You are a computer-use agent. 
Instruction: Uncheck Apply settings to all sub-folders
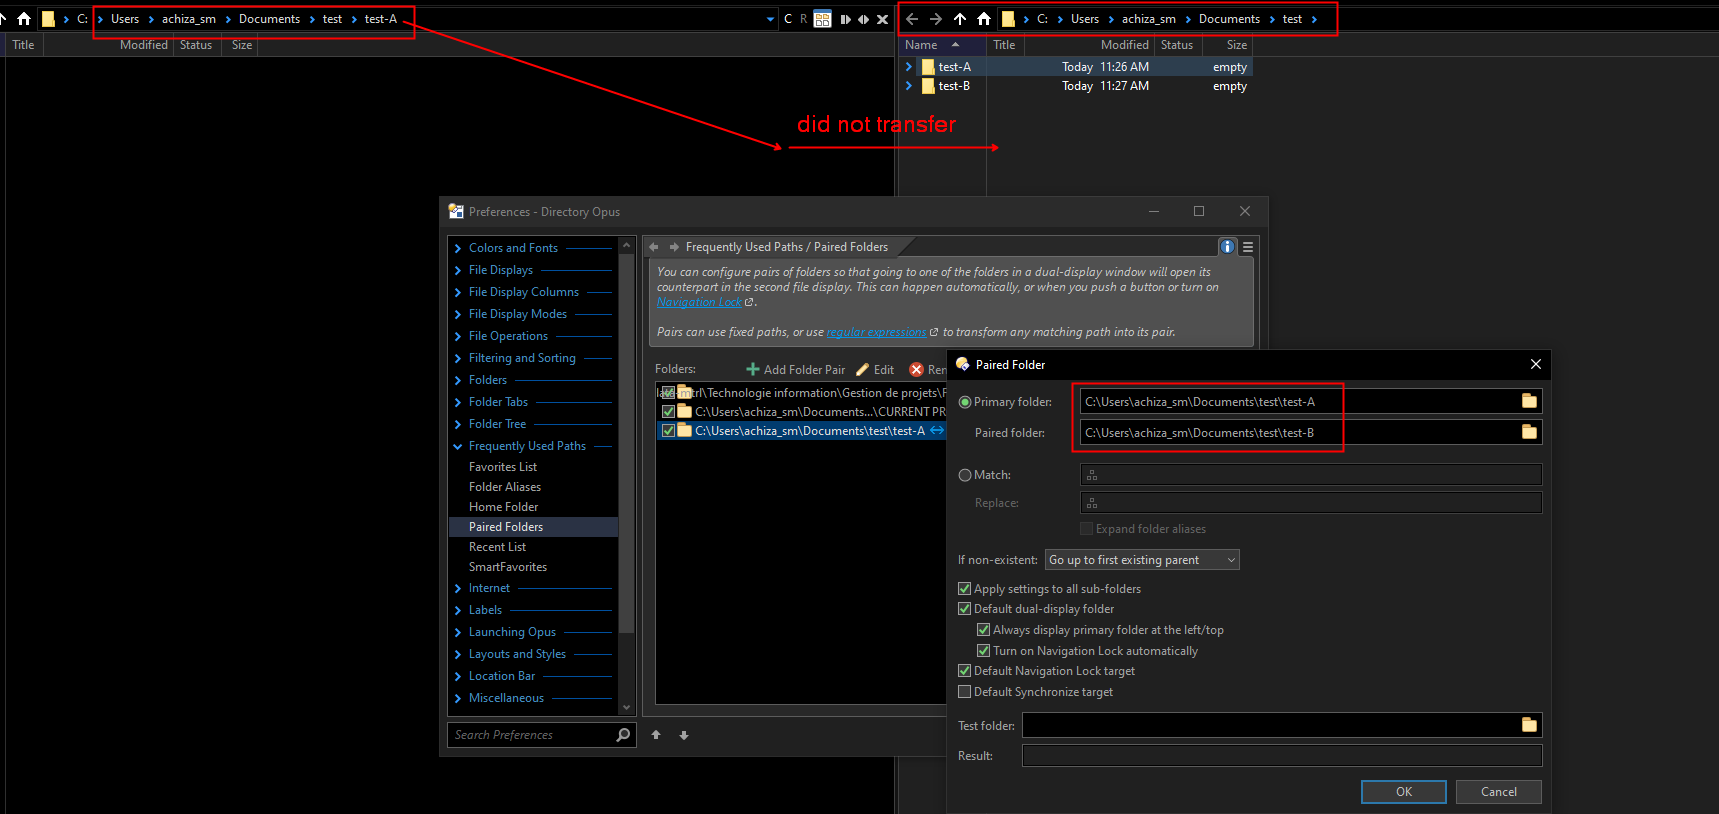pyautogui.click(x=965, y=589)
